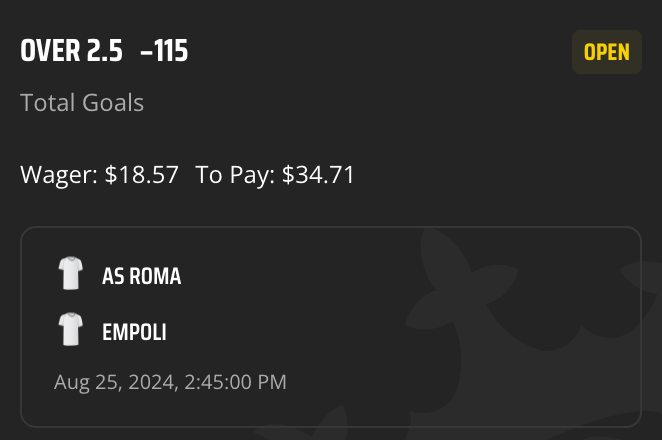The image size is (662, 440).
Task: Open the AS ROMA team name
Action: coord(141,276)
